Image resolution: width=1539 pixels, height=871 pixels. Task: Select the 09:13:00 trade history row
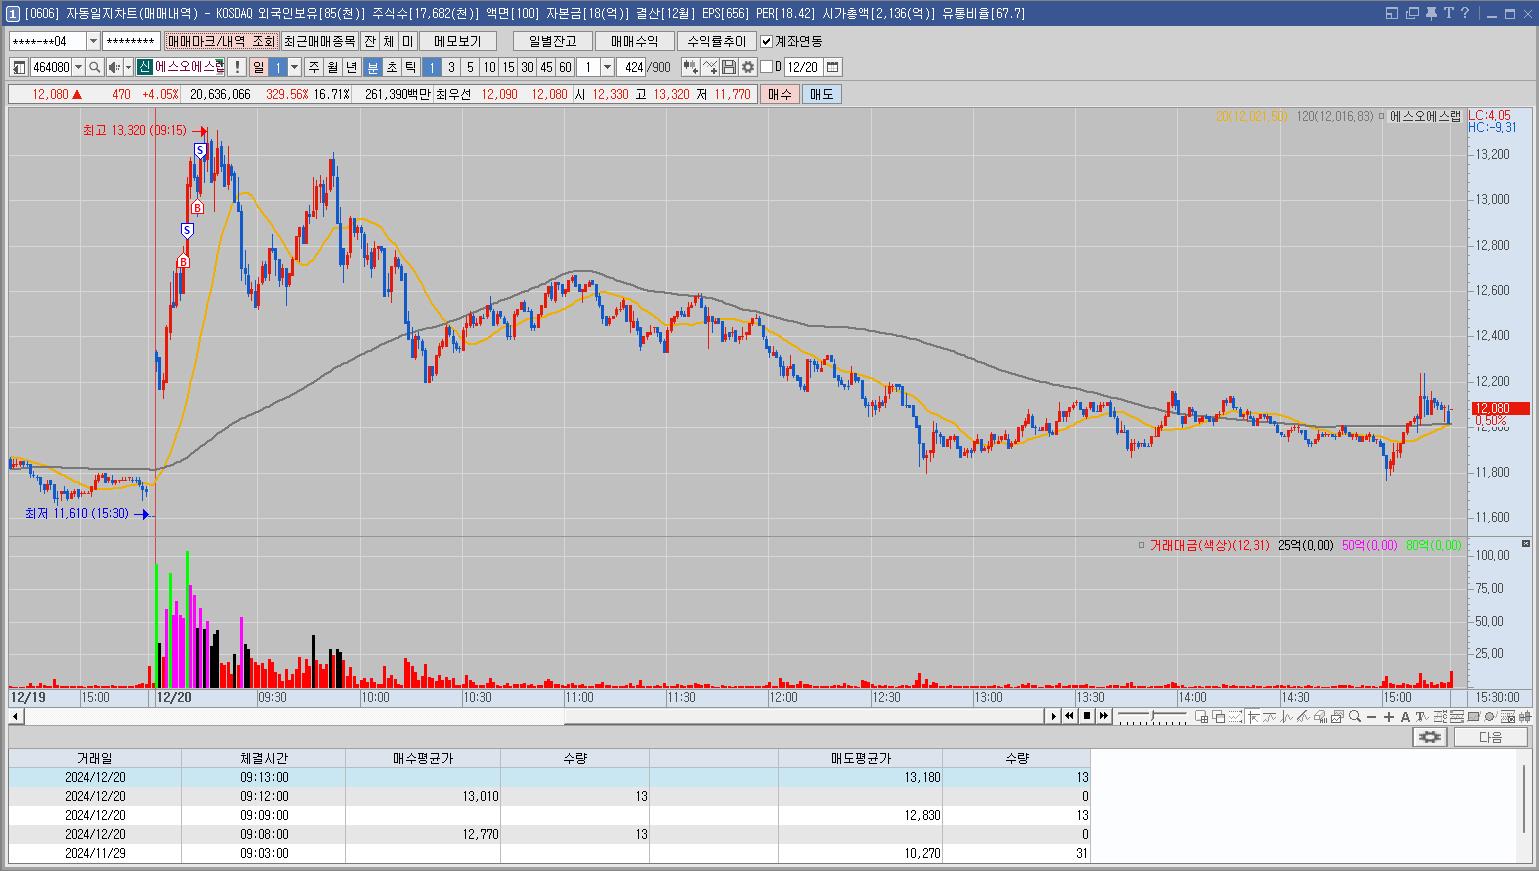(549, 777)
